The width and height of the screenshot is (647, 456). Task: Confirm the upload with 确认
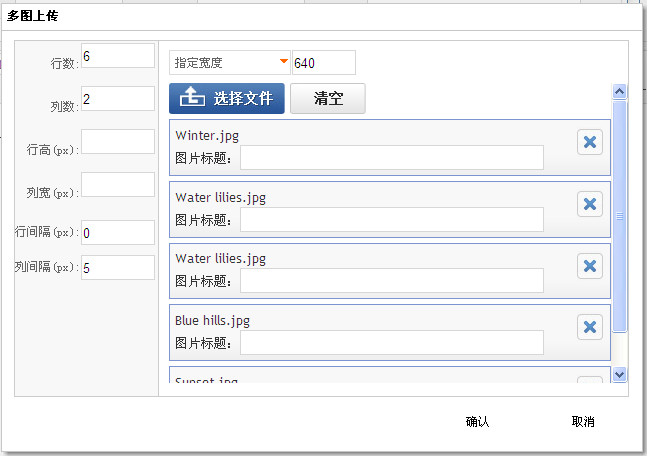click(x=477, y=422)
